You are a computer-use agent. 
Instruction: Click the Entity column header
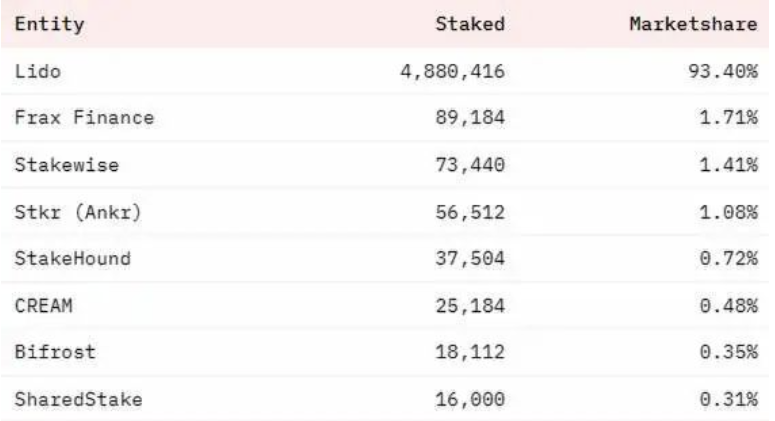(x=49, y=24)
